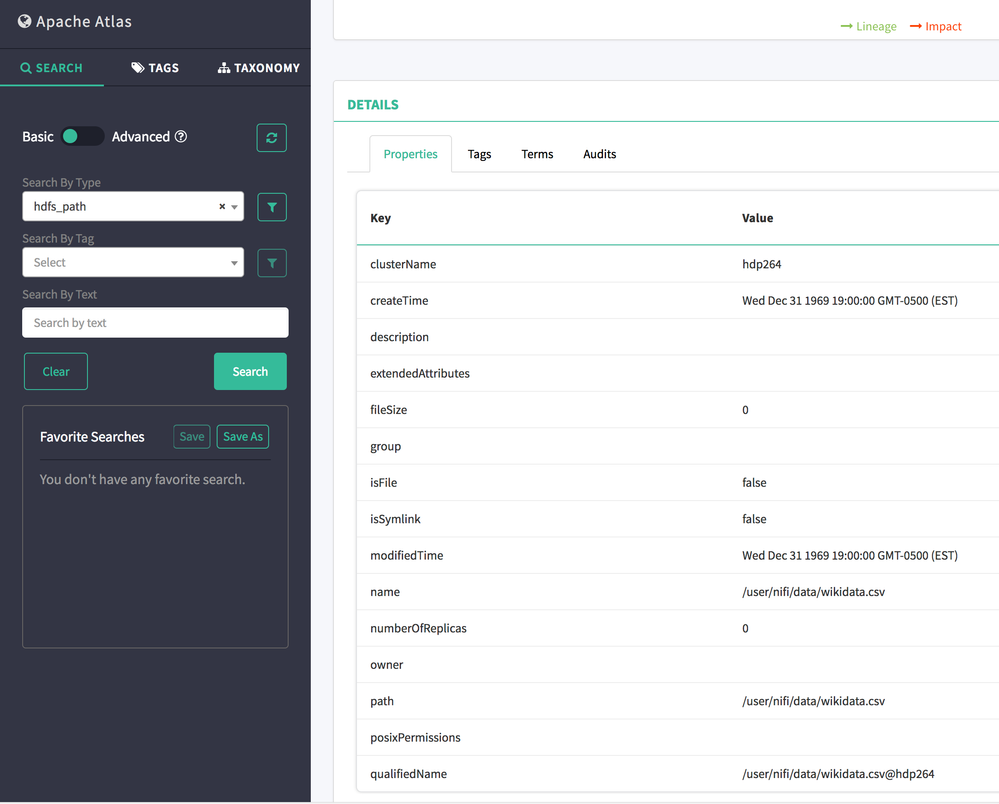Select the clusterName value hdp264

tap(761, 264)
